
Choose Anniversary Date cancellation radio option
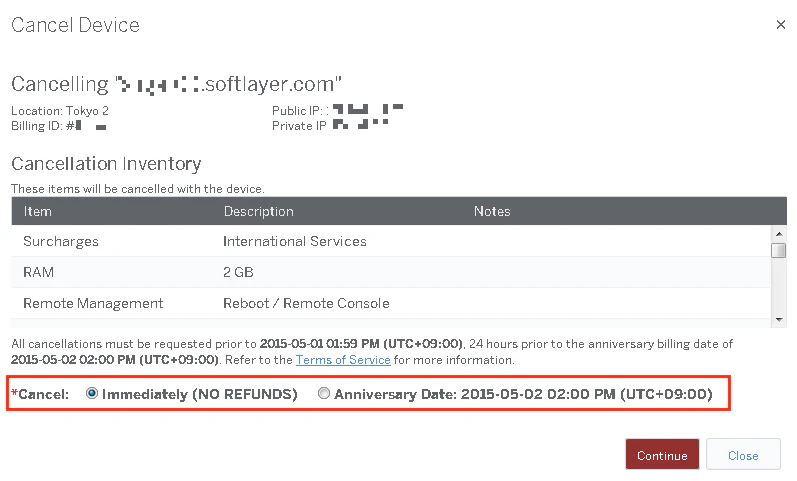click(x=323, y=393)
